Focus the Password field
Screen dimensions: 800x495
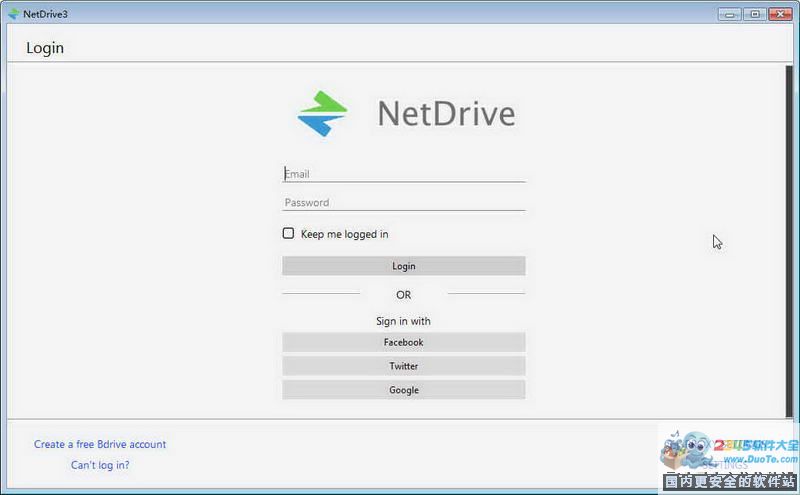[x=404, y=202]
